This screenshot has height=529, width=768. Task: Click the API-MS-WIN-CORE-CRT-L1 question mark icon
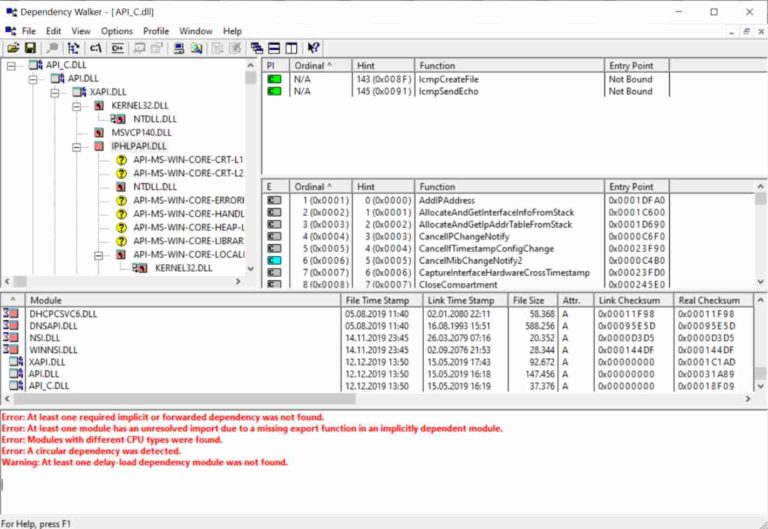[121, 160]
